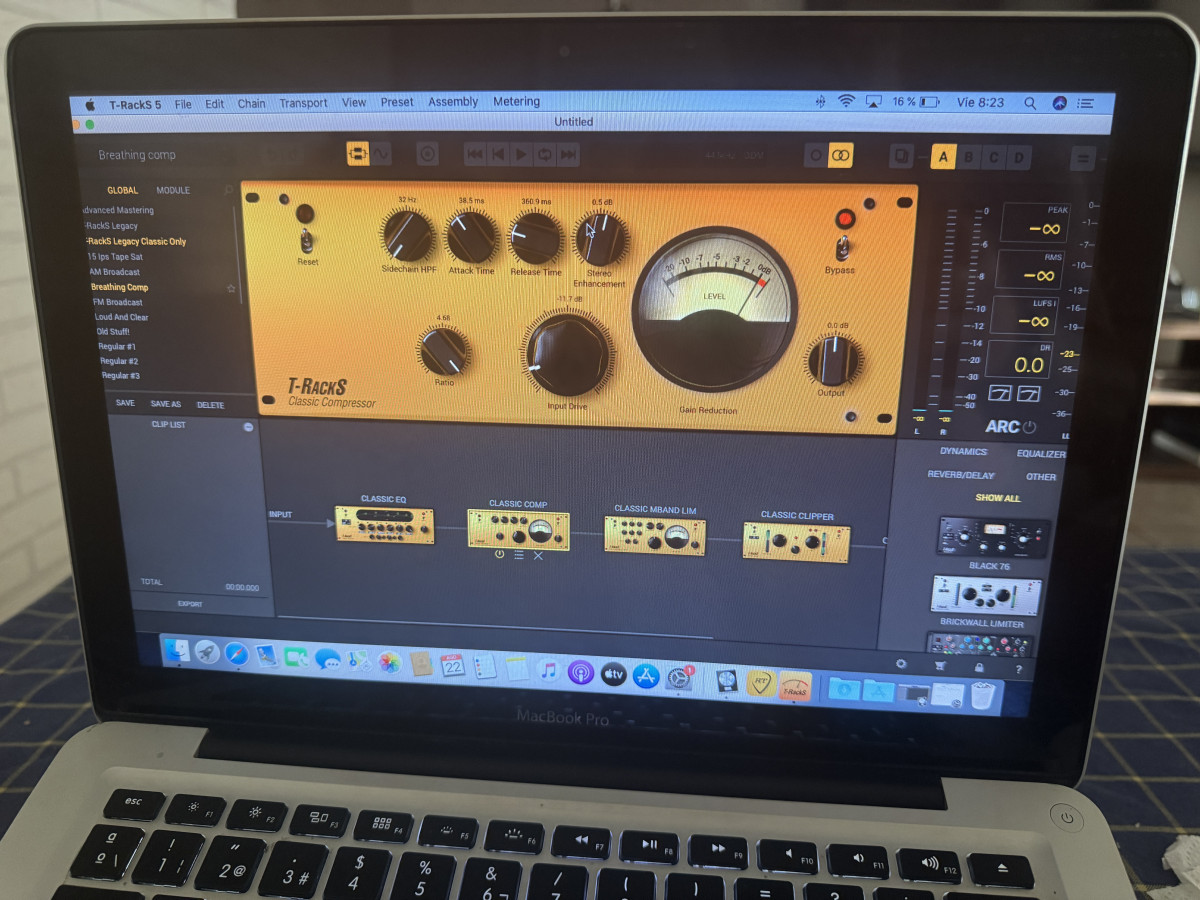Image resolution: width=1200 pixels, height=900 pixels.
Task: Click the SAVE AS button
Action: click(166, 404)
